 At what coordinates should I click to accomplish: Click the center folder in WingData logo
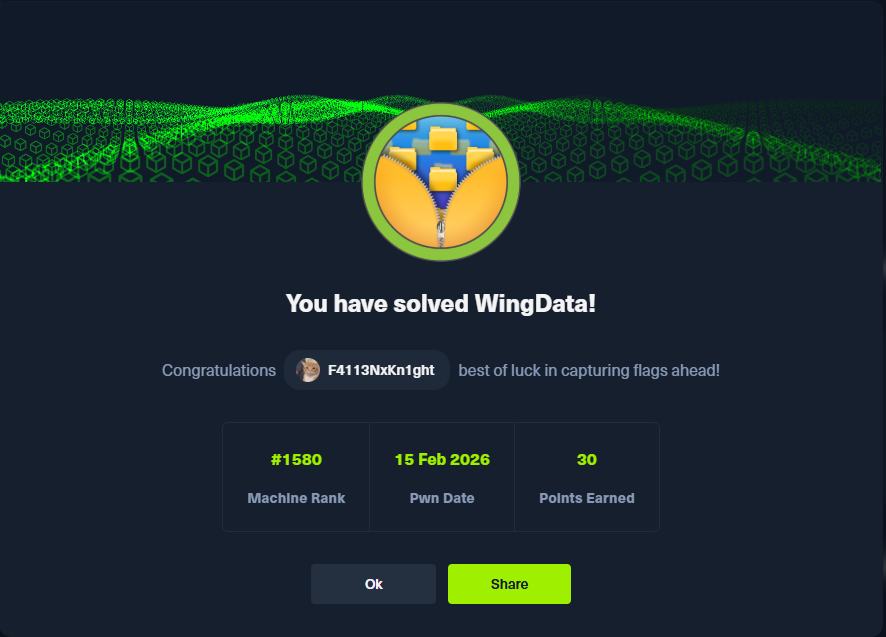point(442,179)
